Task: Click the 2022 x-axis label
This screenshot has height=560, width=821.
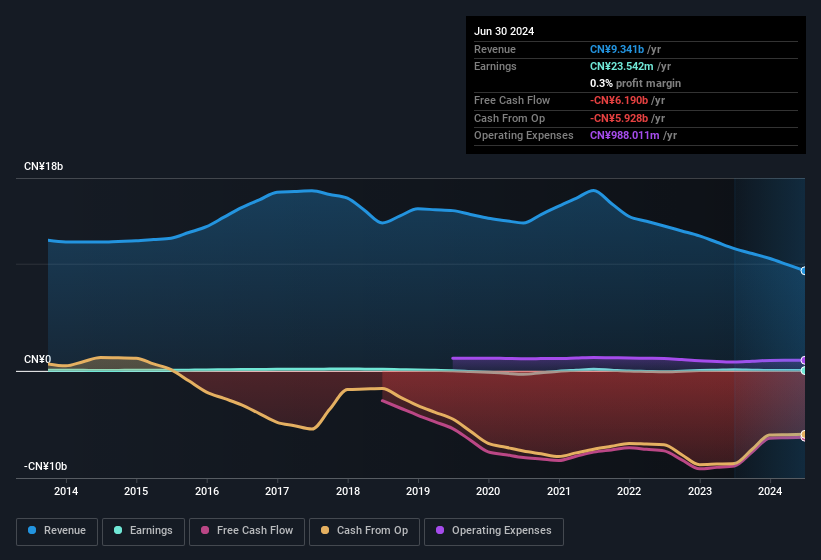Action: (x=629, y=491)
